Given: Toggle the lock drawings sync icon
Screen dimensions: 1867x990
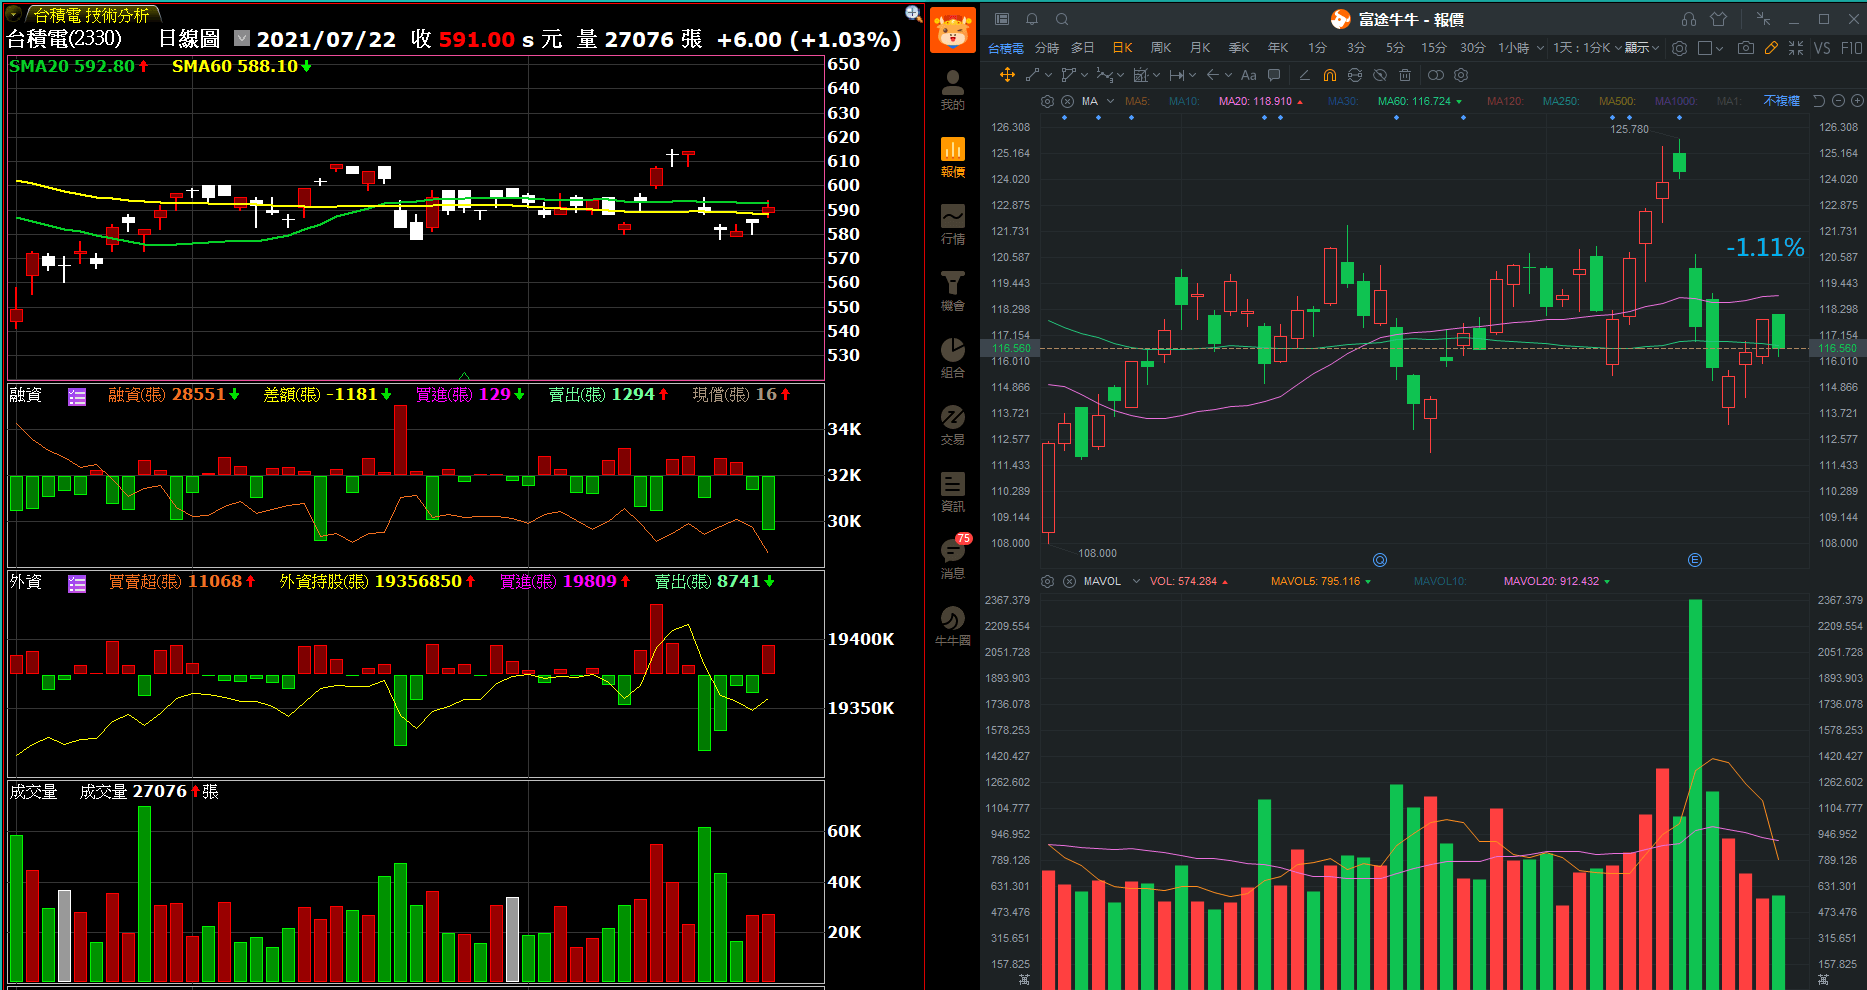Looking at the screenshot, I should click(x=1355, y=75).
